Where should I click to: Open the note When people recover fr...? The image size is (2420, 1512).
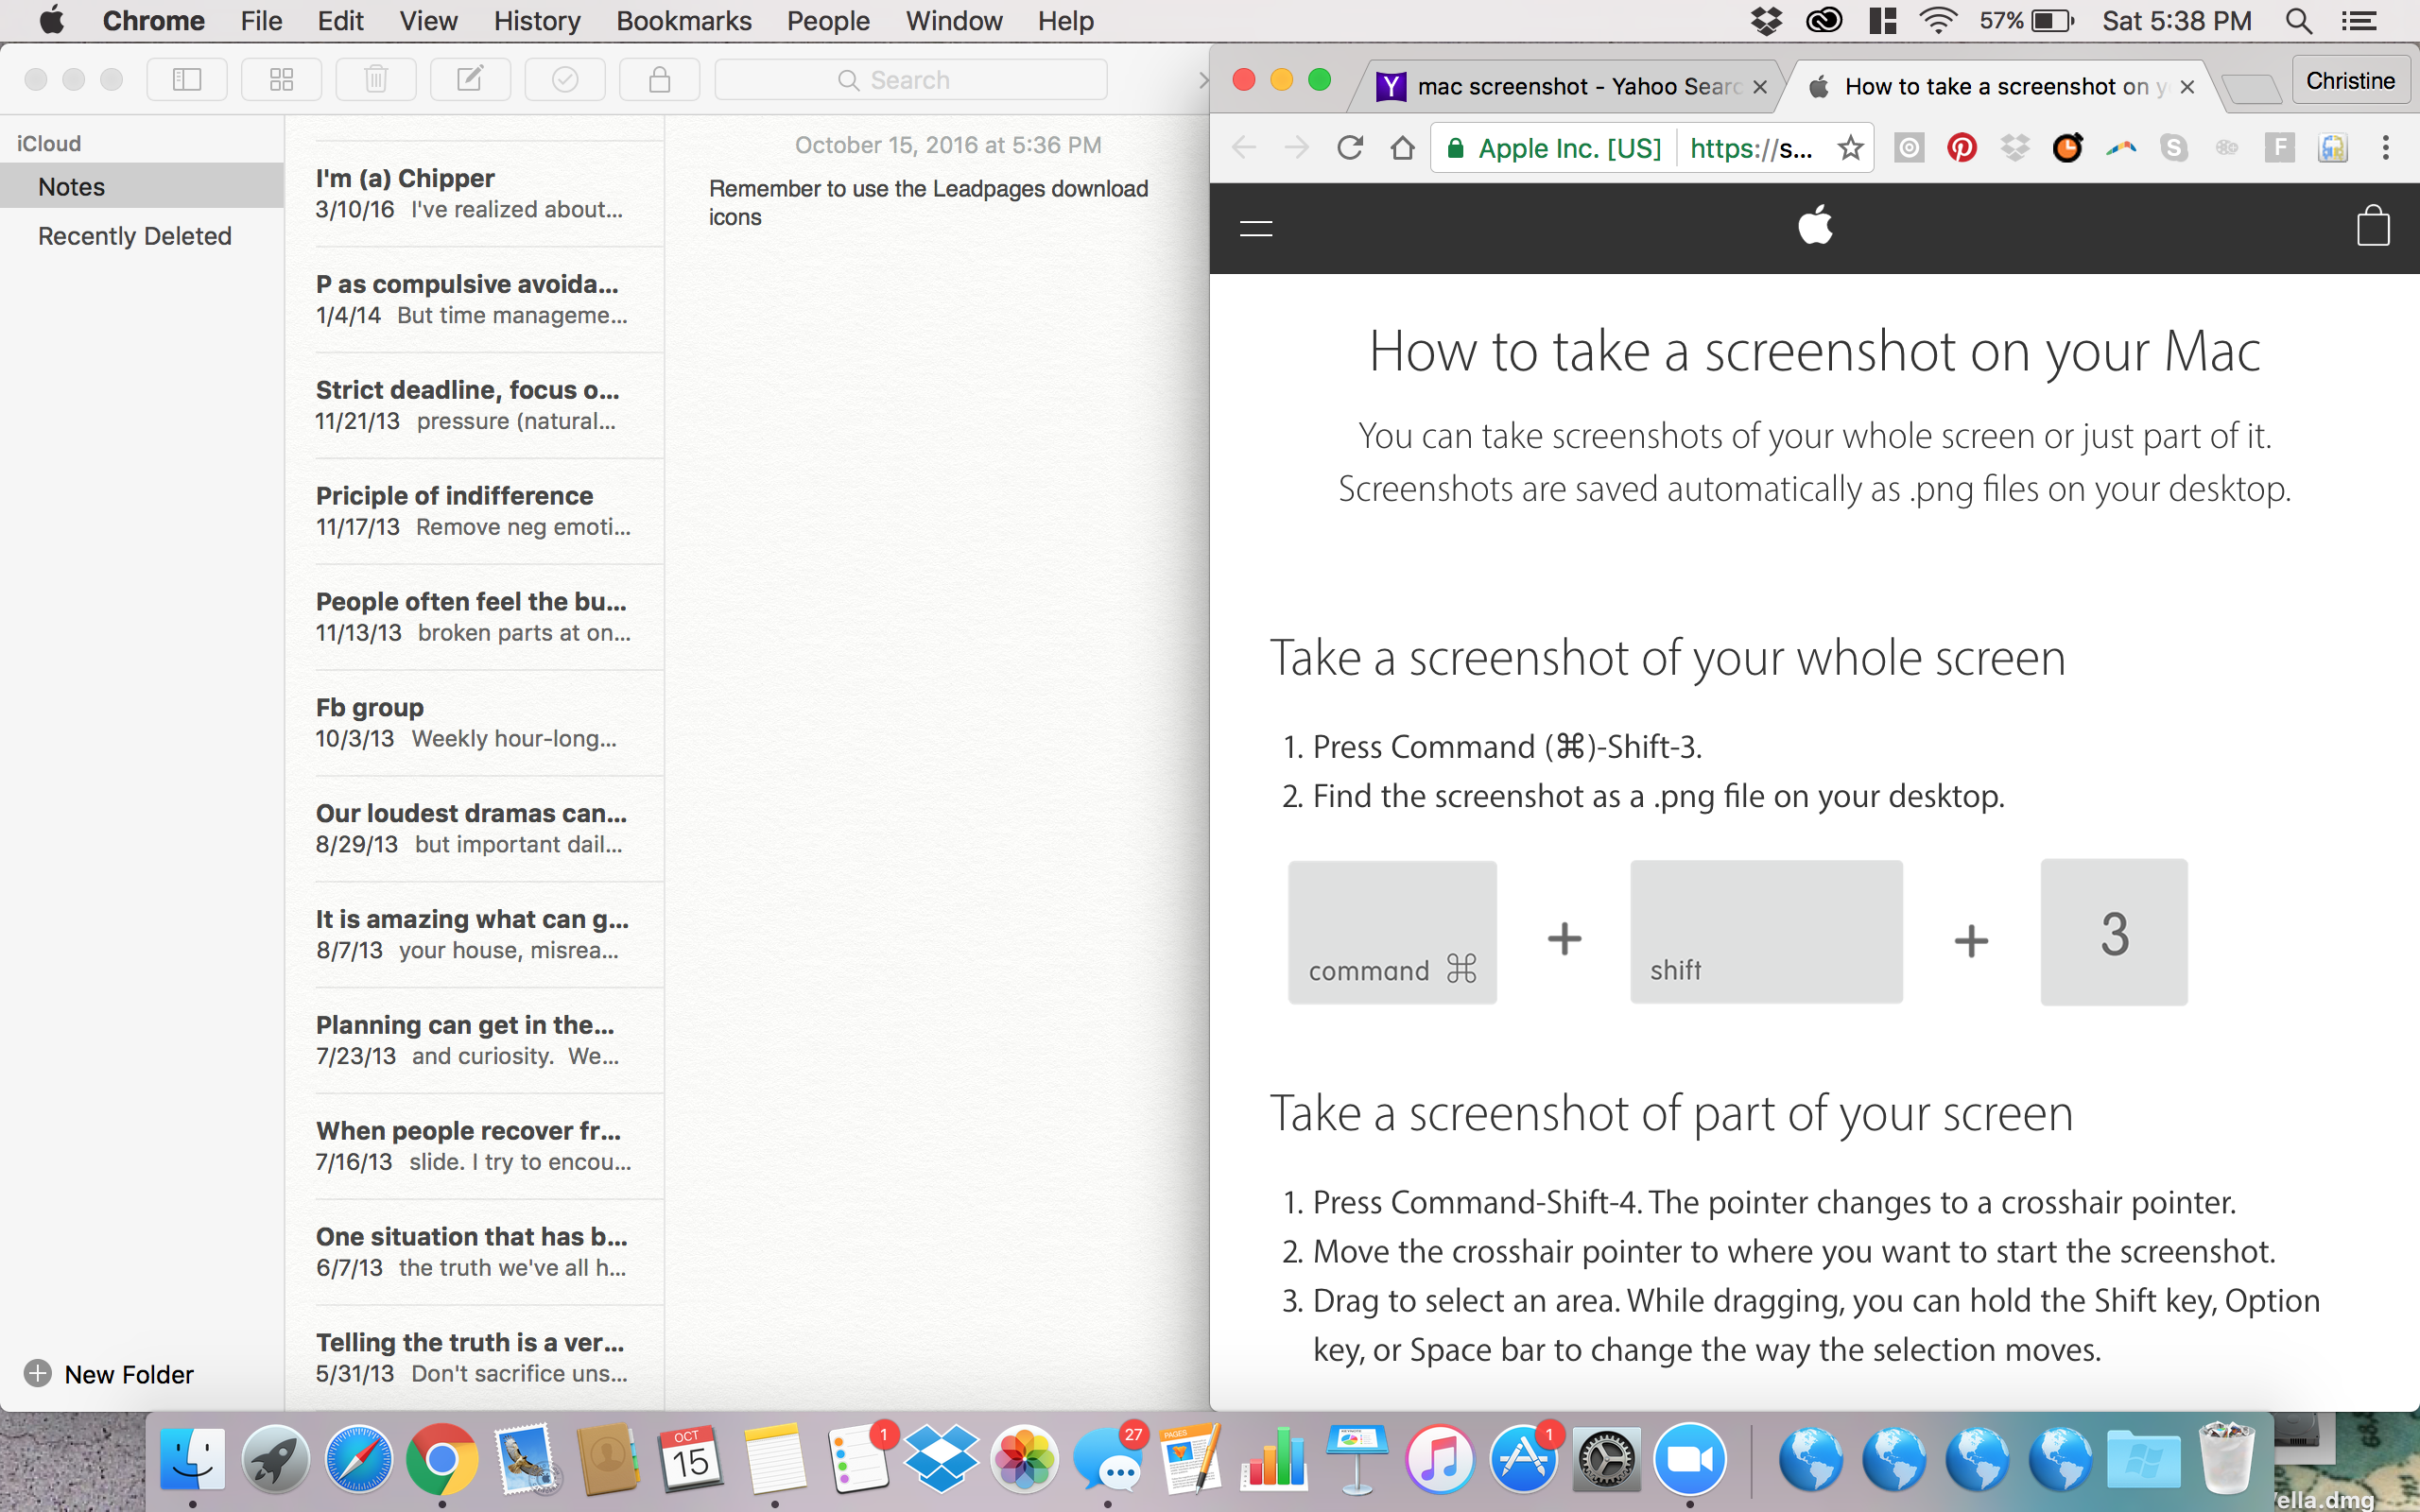[x=474, y=1146]
